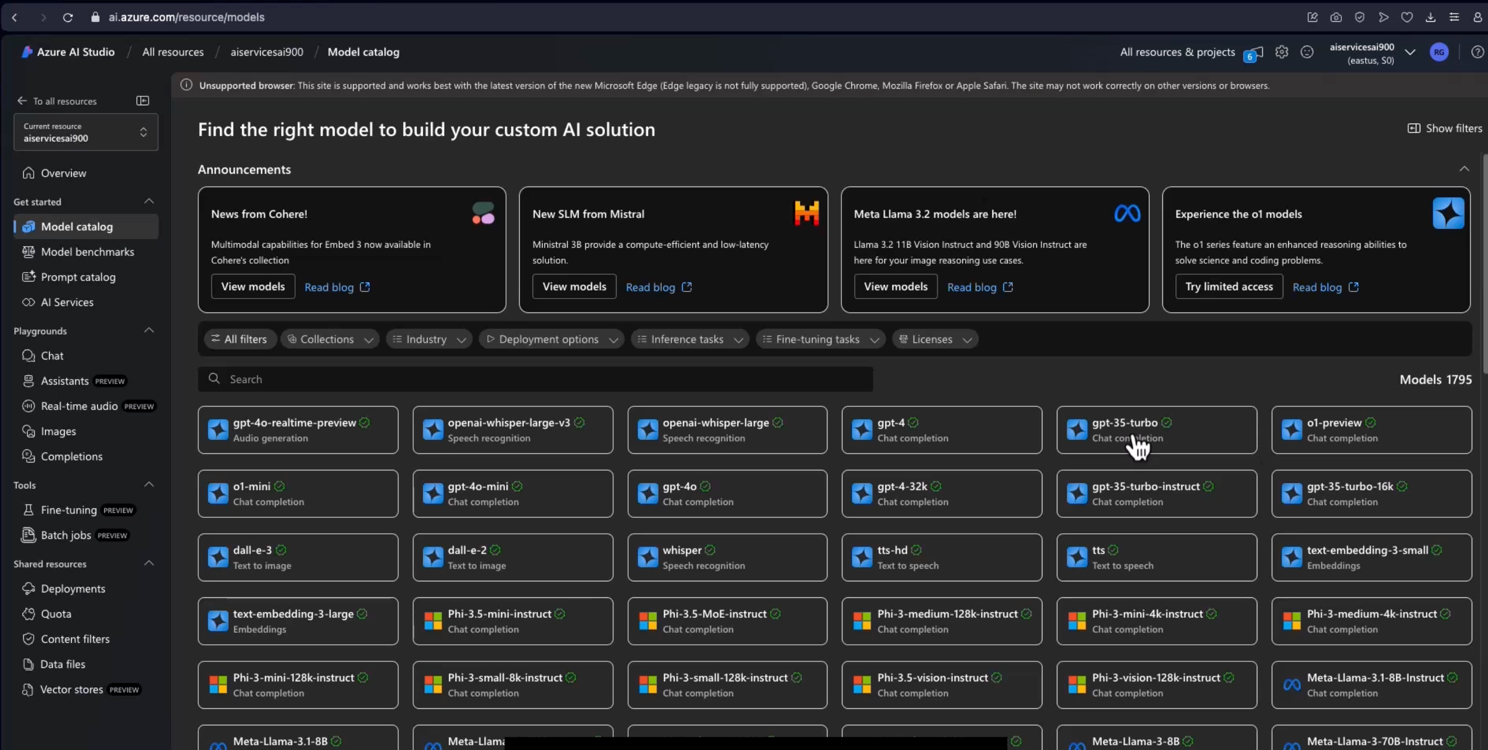The width and height of the screenshot is (1488, 750).
Task: Open the browser downloads icon
Action: point(1430,17)
